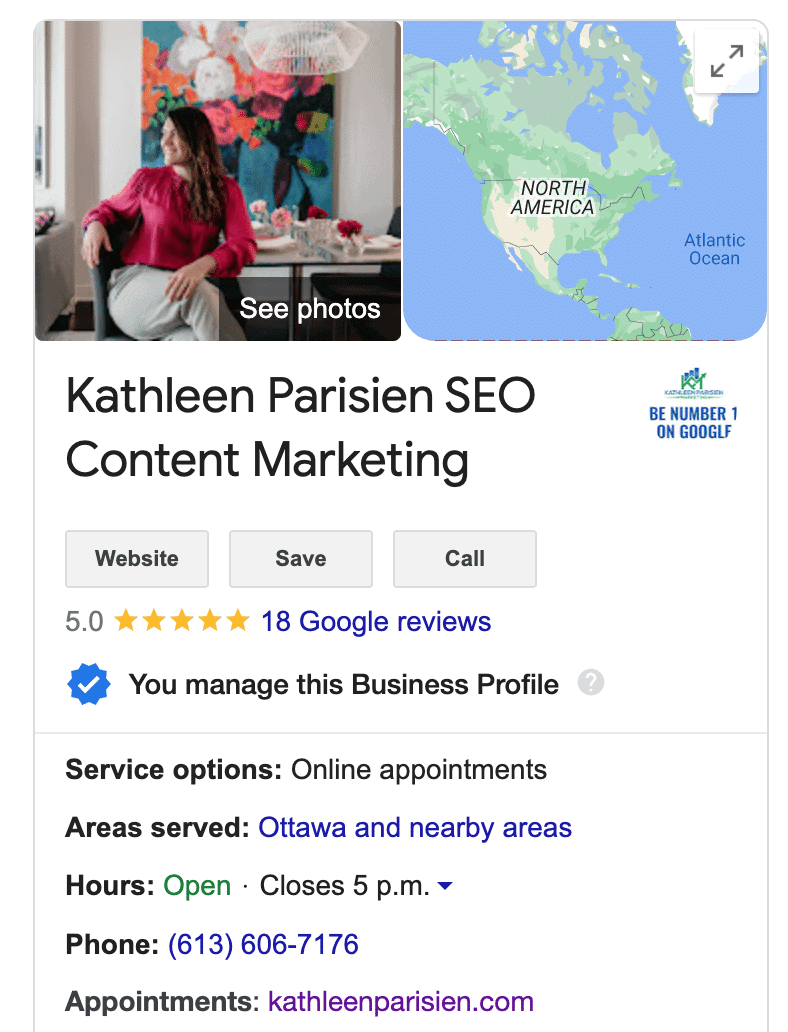Click the five gold stars rating
This screenshot has height=1032, width=788.
point(182,621)
